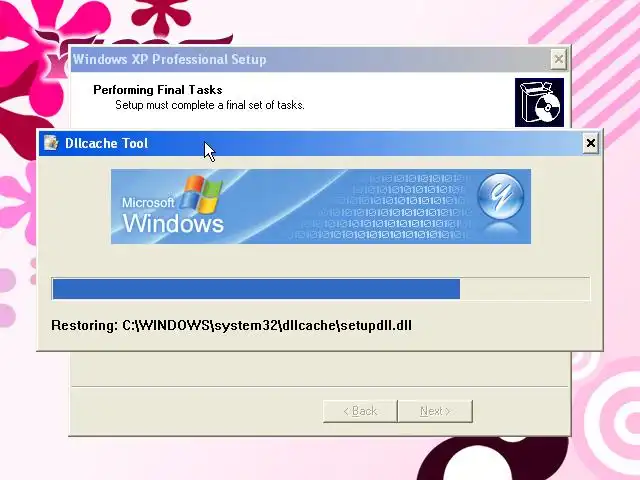Click 'Setup must complete a final set of tasks' text
Image resolution: width=640 pixels, height=480 pixels.
210,105
